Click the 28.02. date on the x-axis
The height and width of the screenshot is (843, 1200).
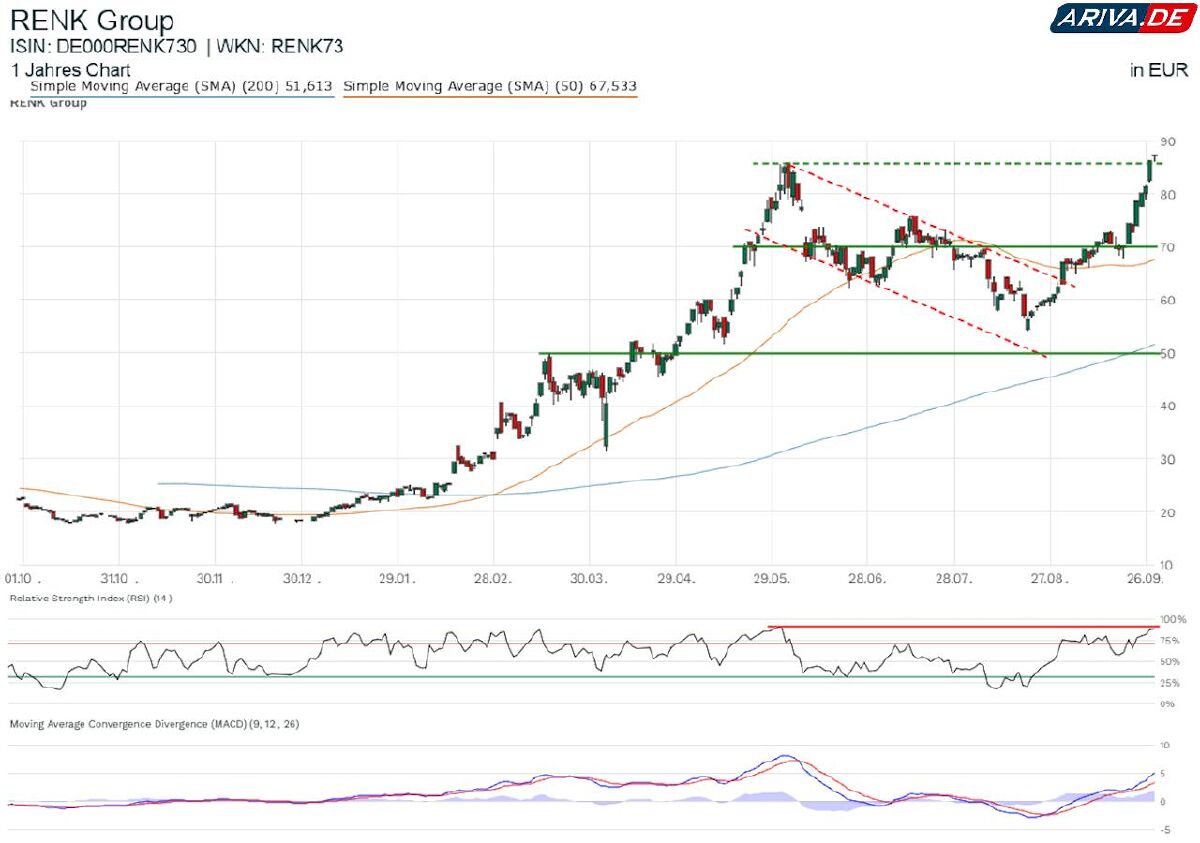[x=493, y=578]
